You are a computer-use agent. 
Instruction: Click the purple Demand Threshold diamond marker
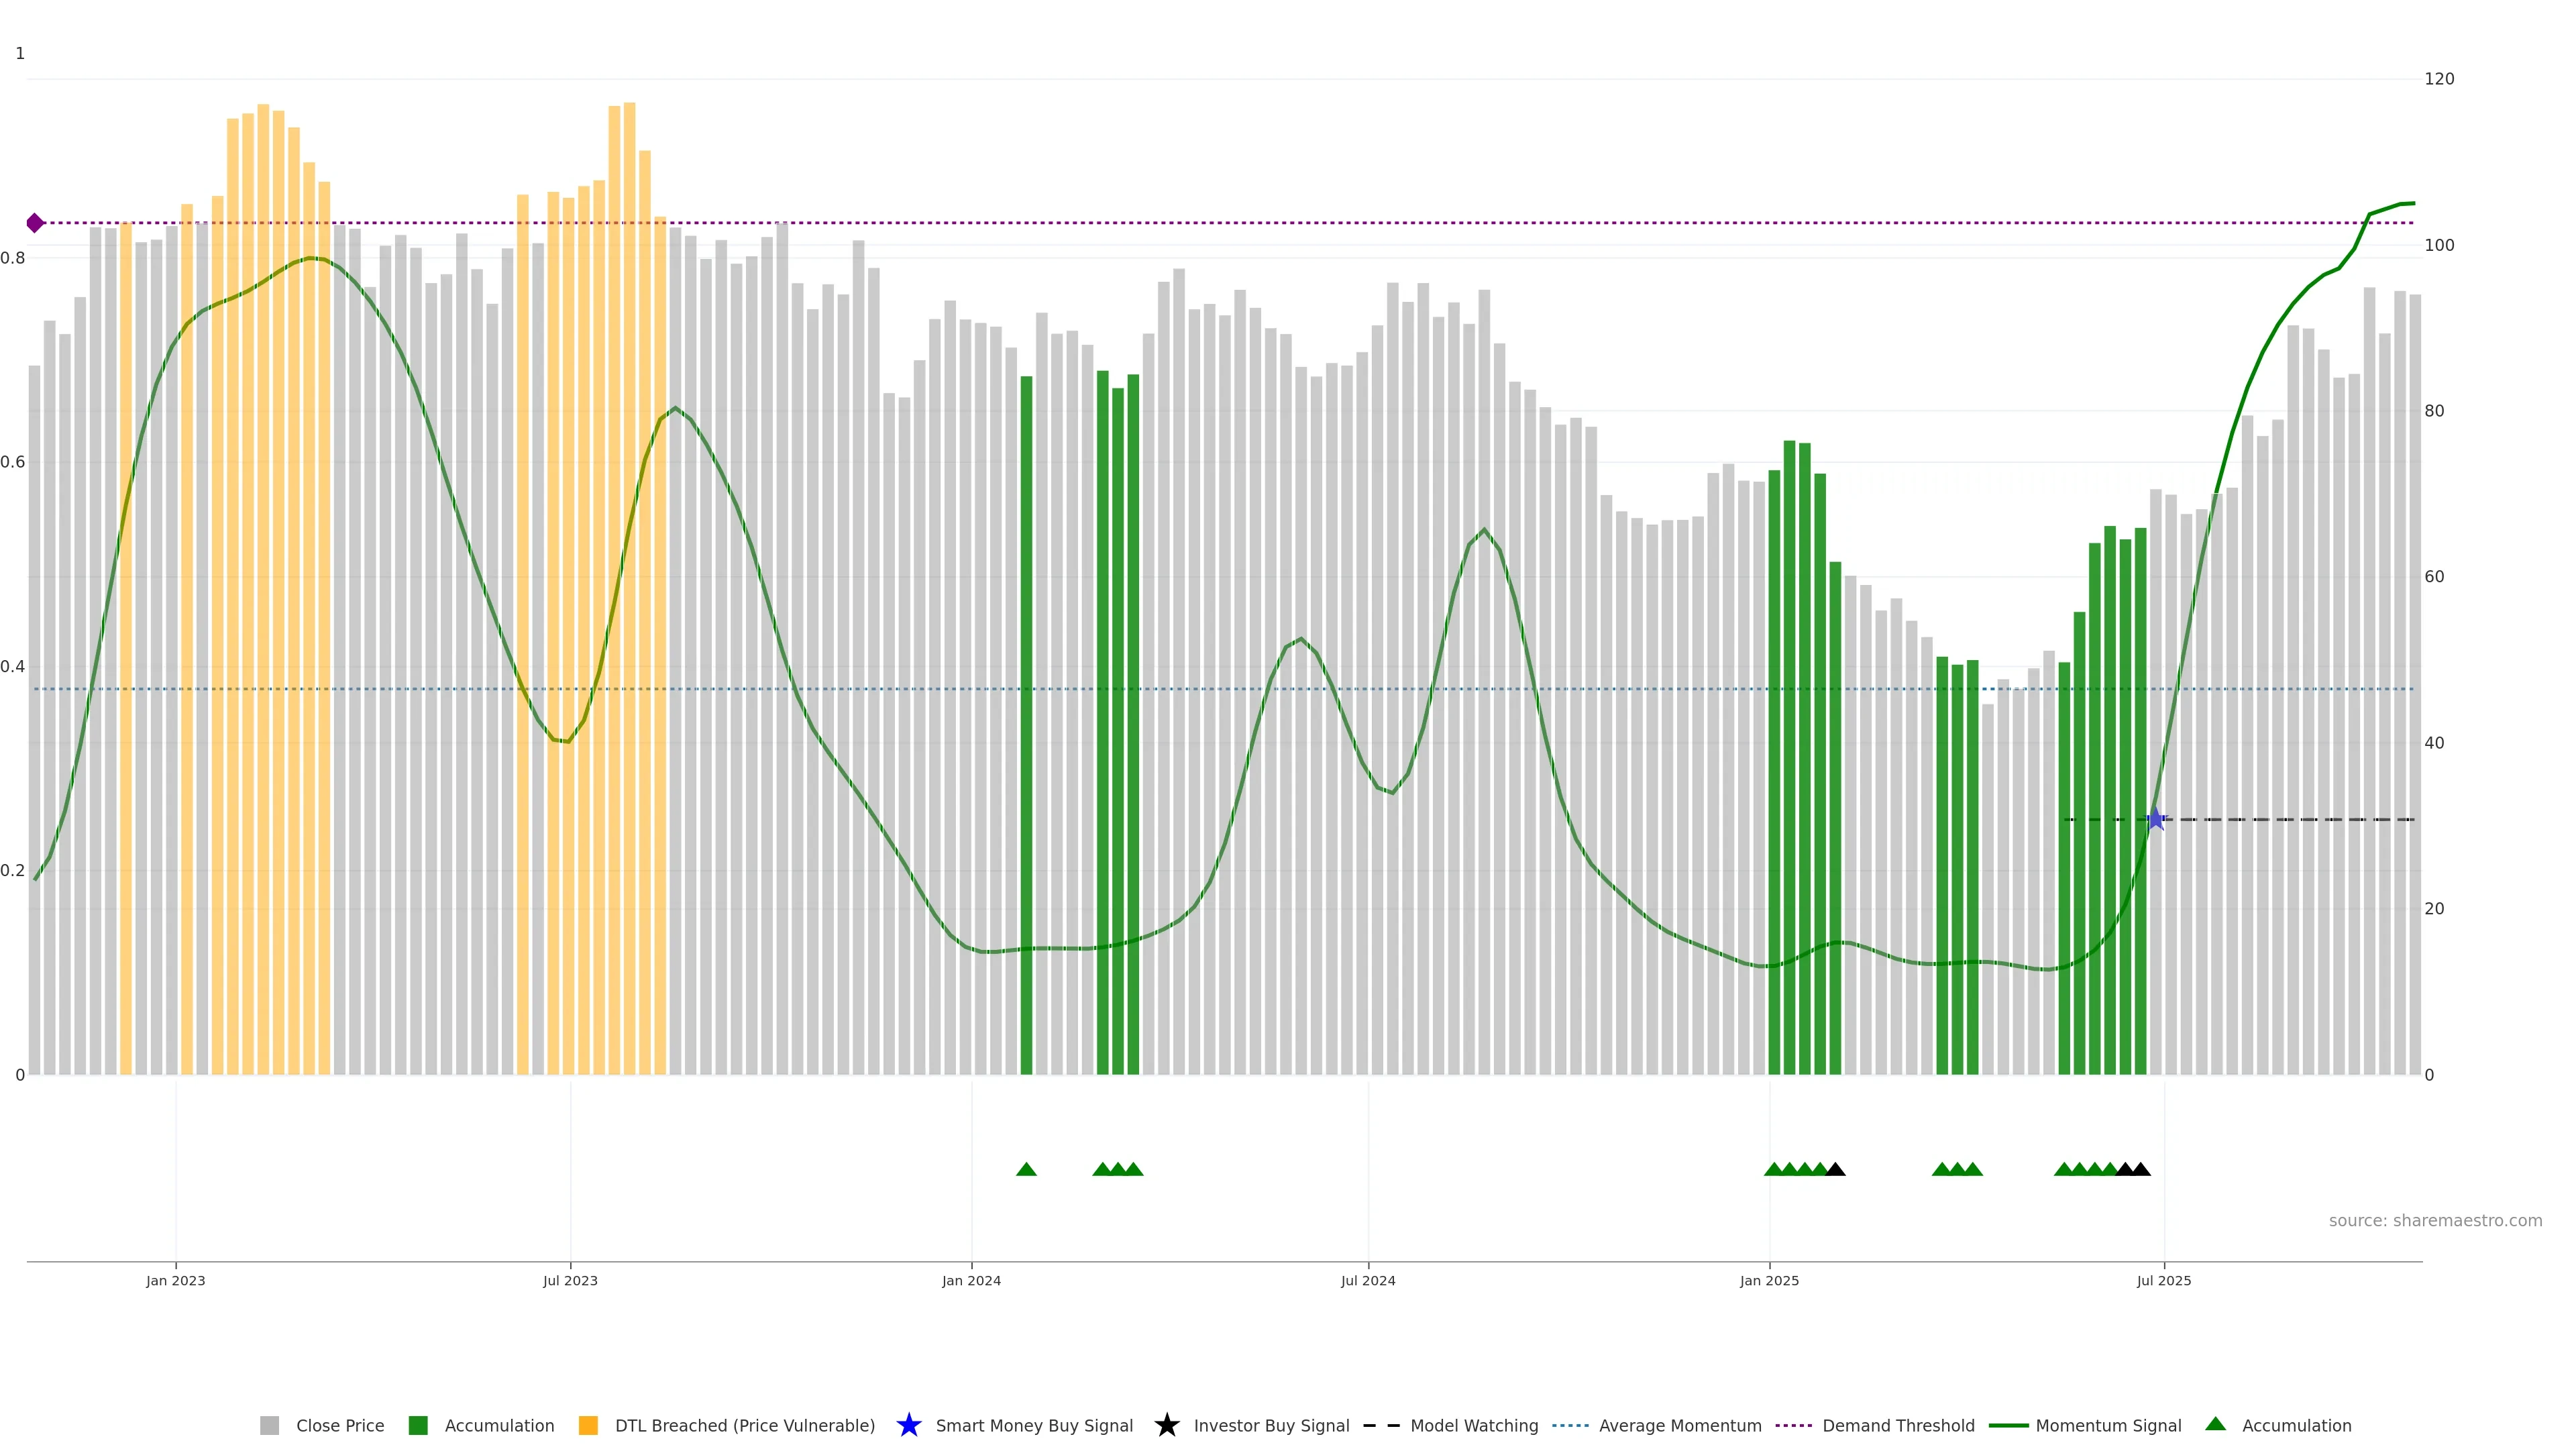[x=35, y=223]
